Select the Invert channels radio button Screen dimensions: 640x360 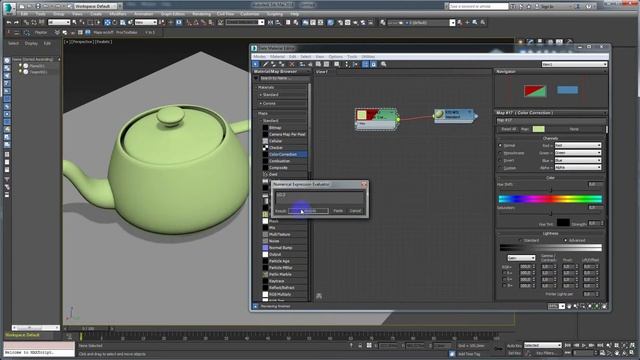point(500,160)
